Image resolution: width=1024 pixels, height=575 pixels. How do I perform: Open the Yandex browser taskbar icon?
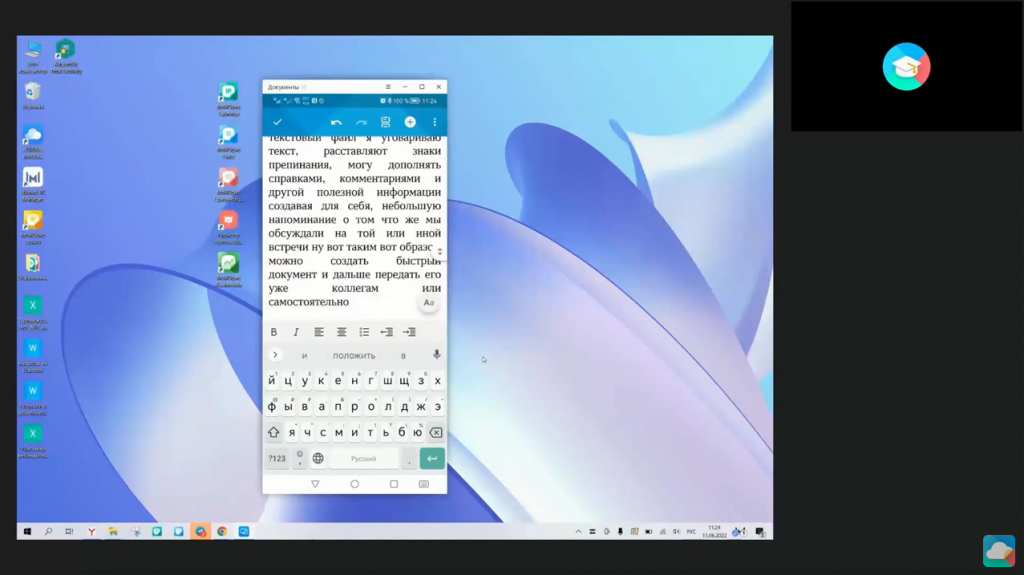(x=91, y=532)
